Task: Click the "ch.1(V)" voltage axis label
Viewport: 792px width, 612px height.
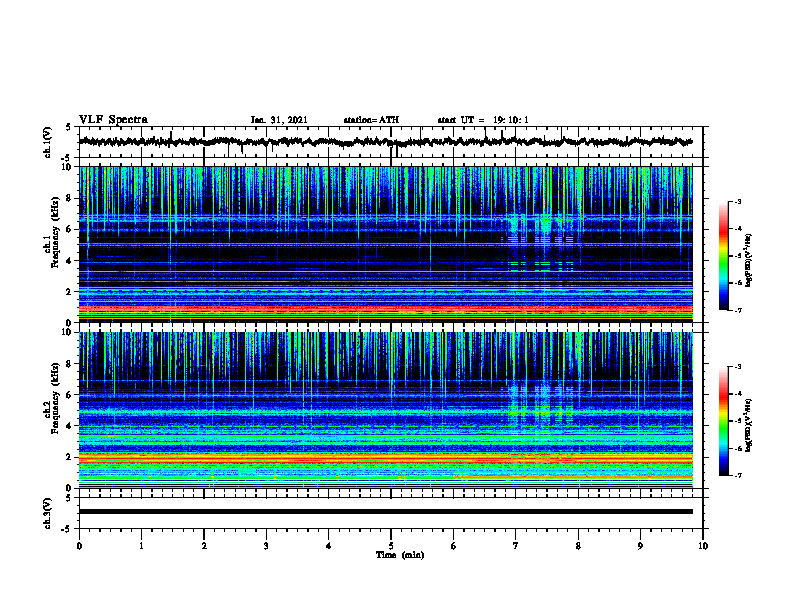Action: 48,142
